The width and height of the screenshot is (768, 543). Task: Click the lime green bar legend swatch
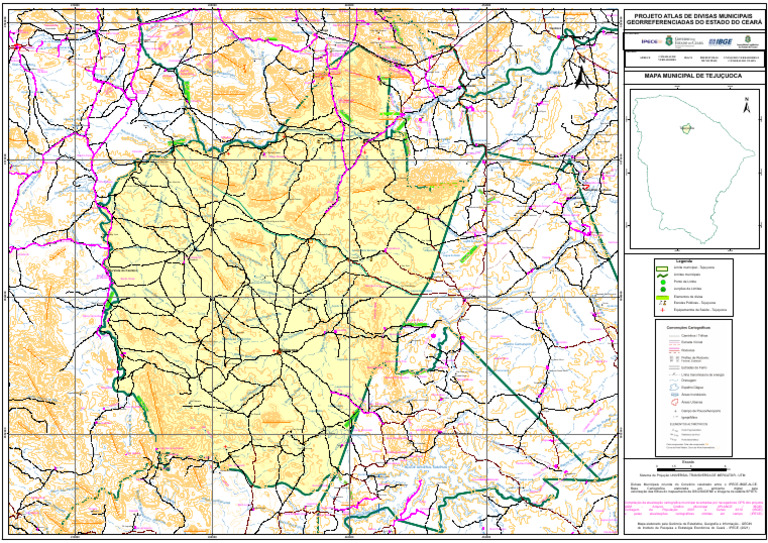[662, 297]
